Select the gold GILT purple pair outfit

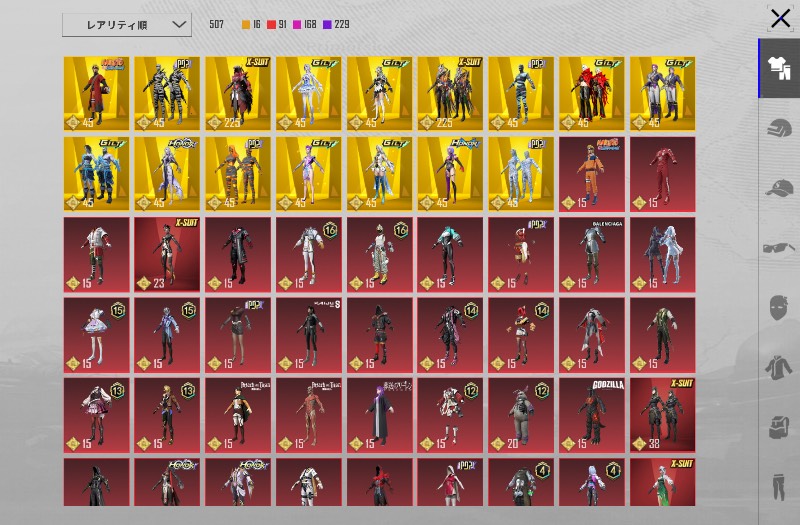tap(663, 93)
